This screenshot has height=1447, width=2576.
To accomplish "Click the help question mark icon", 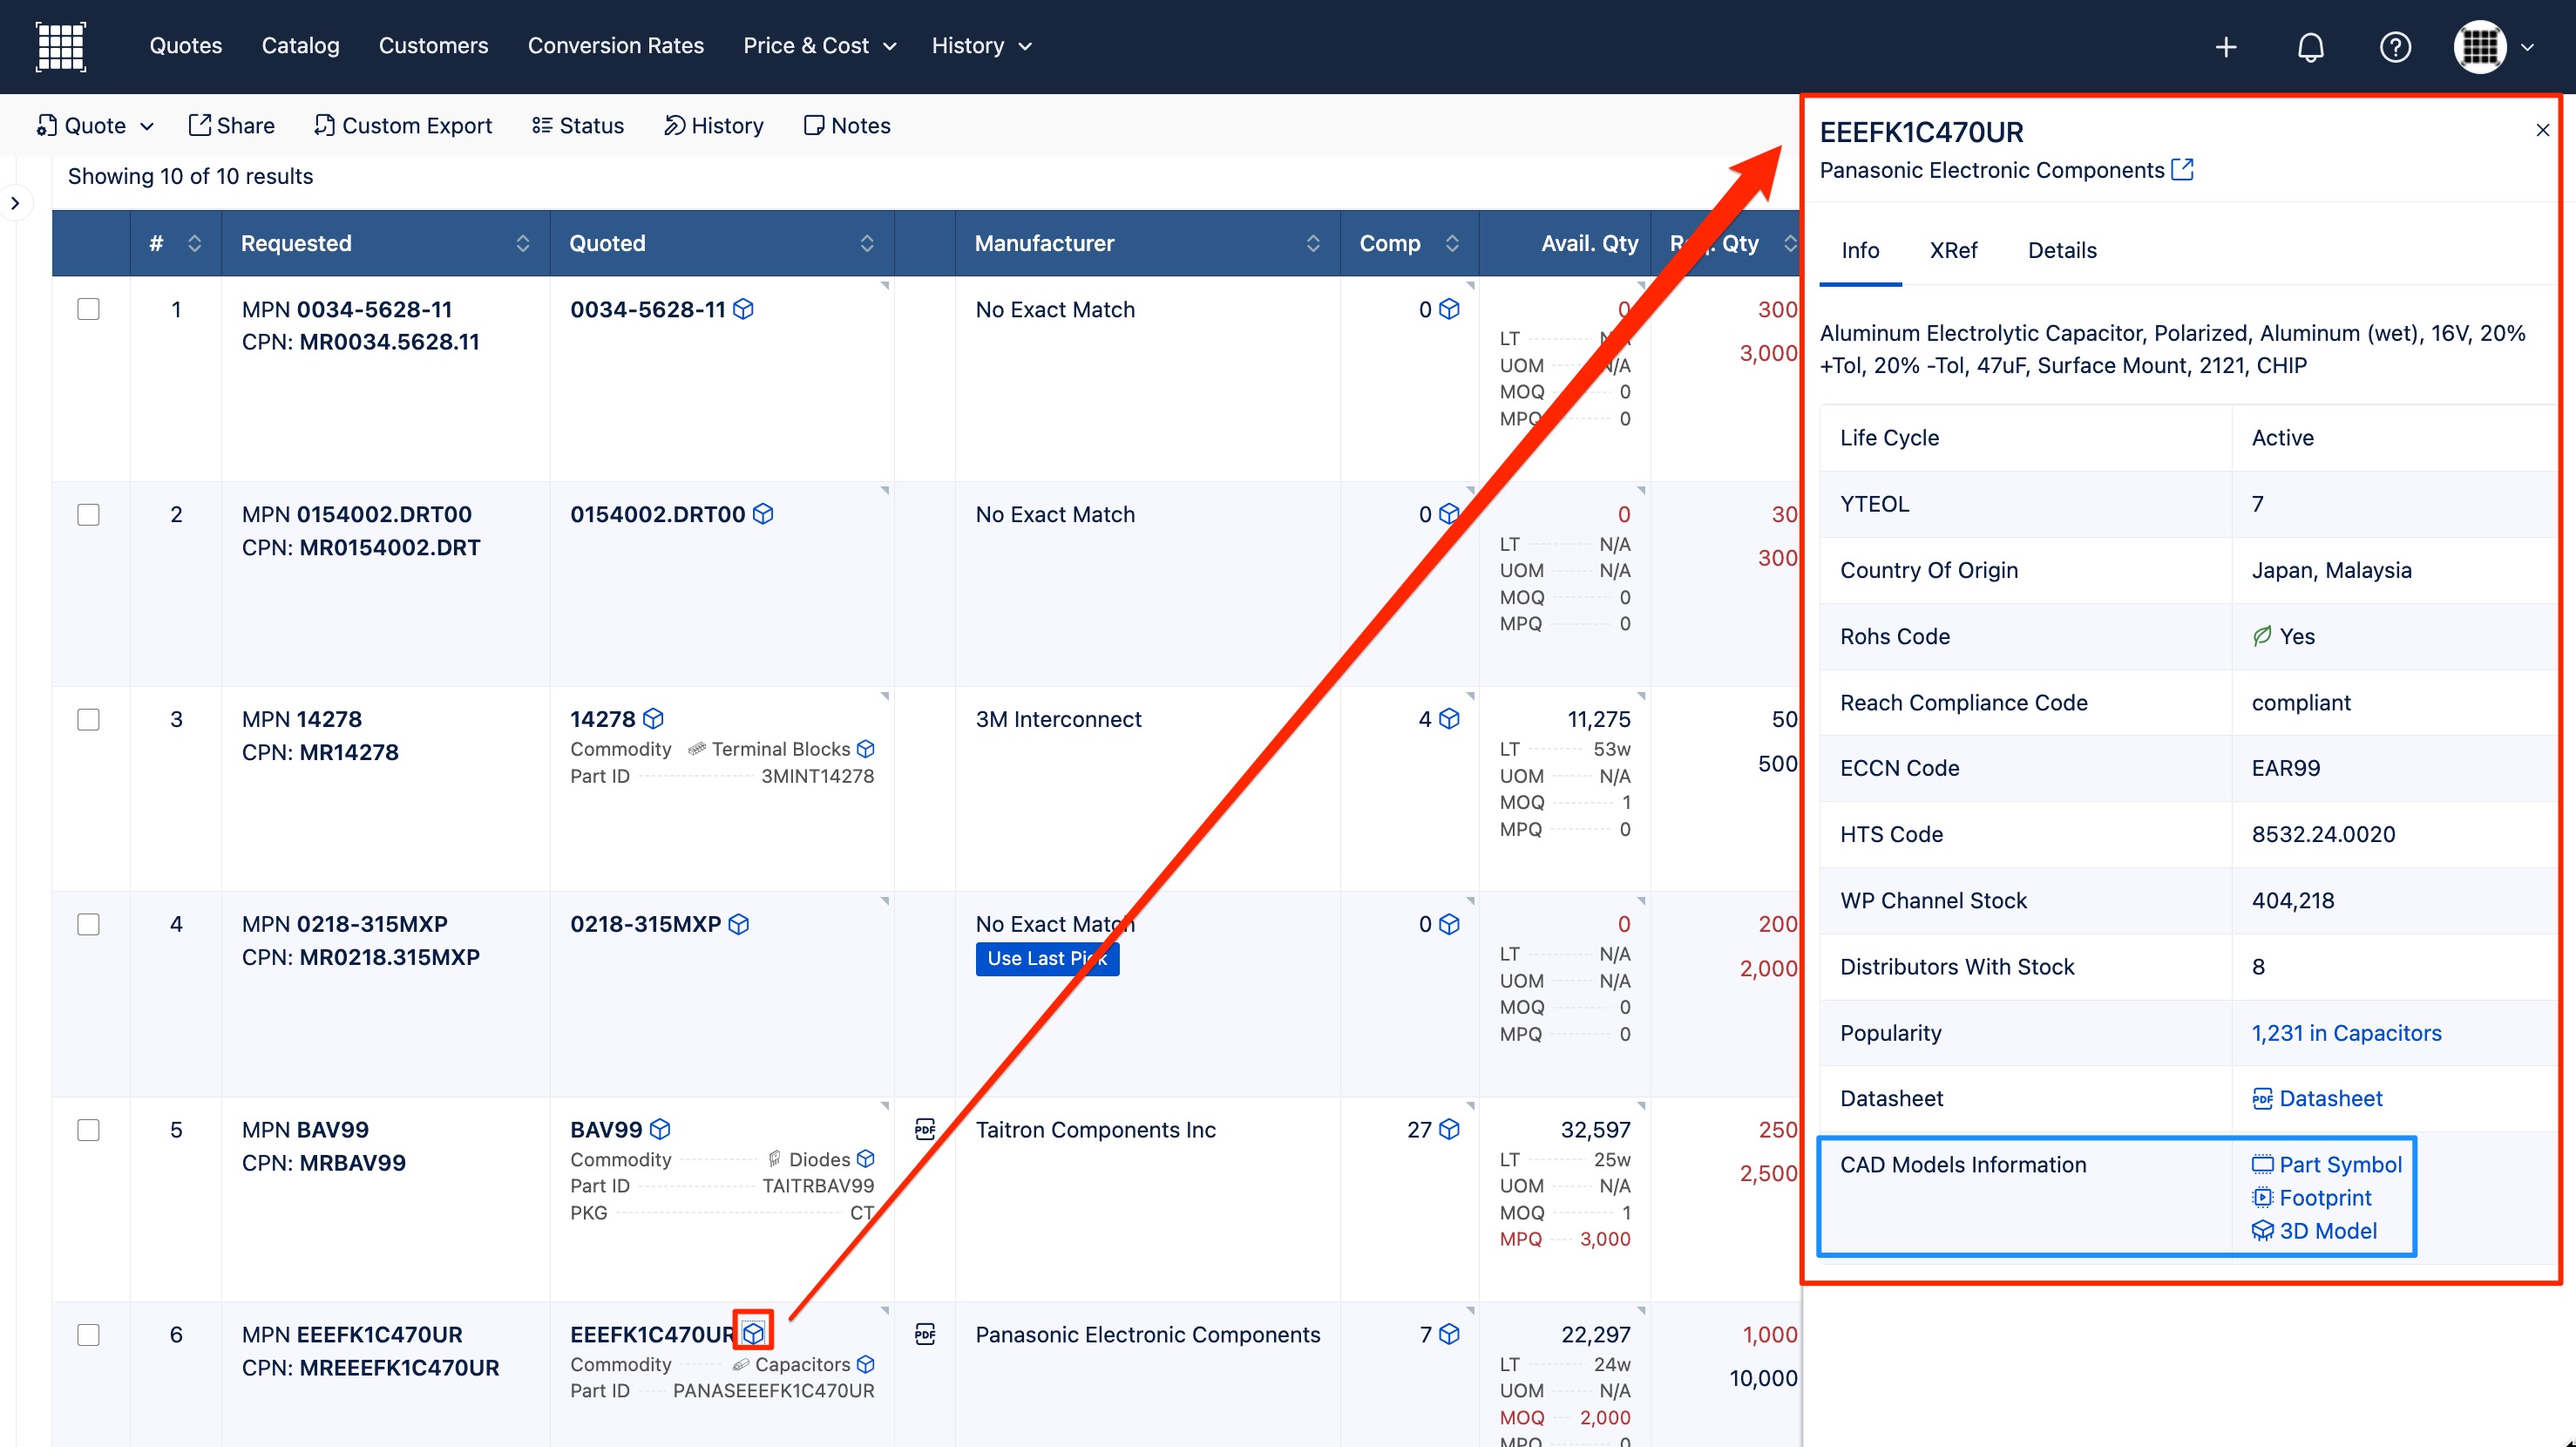I will 2394,47.
